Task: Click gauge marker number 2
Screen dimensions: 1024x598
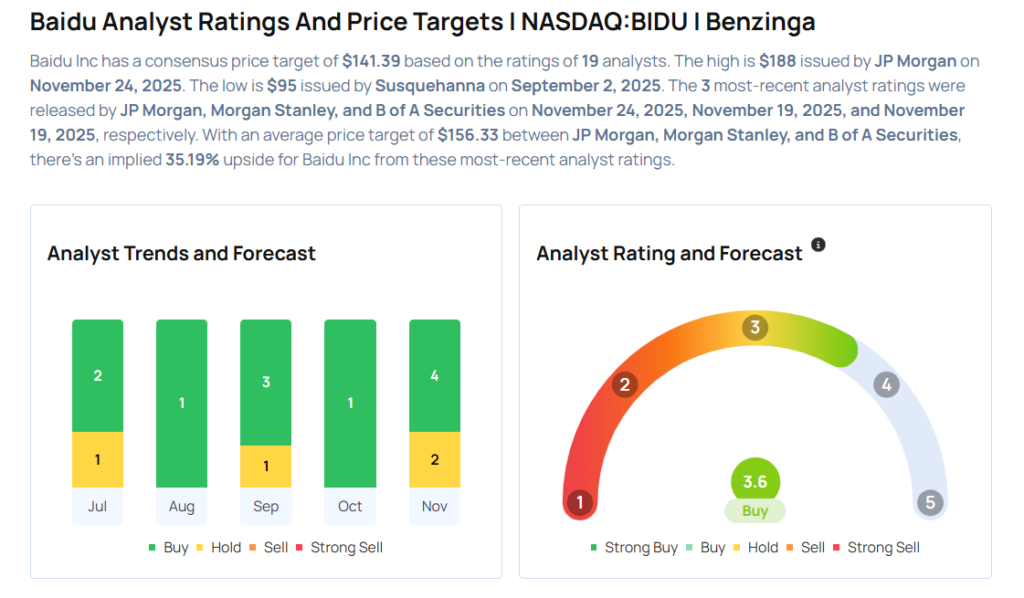Action: pos(625,385)
